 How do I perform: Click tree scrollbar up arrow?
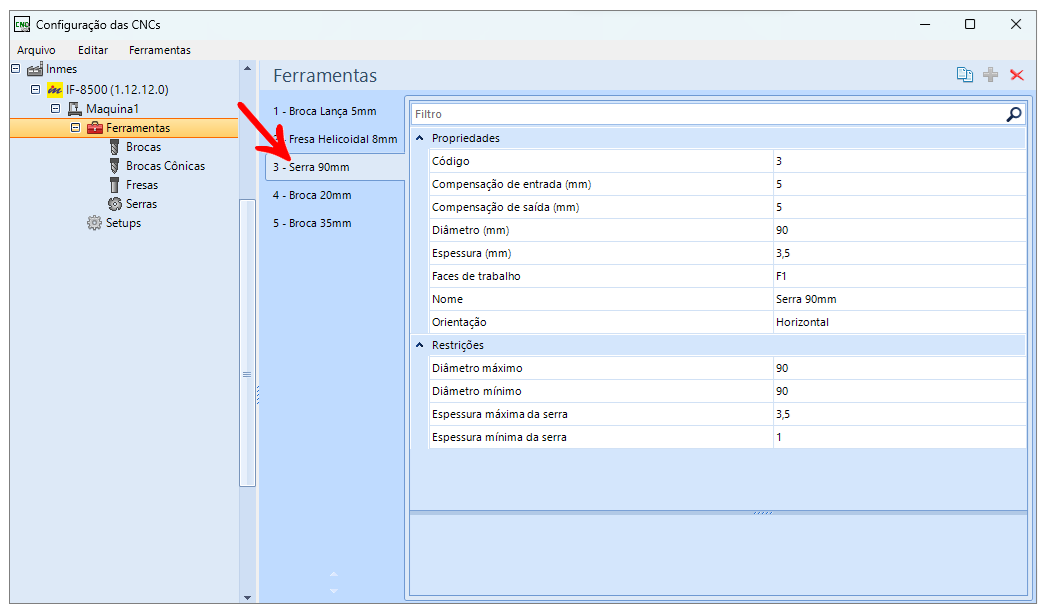pyautogui.click(x=247, y=68)
